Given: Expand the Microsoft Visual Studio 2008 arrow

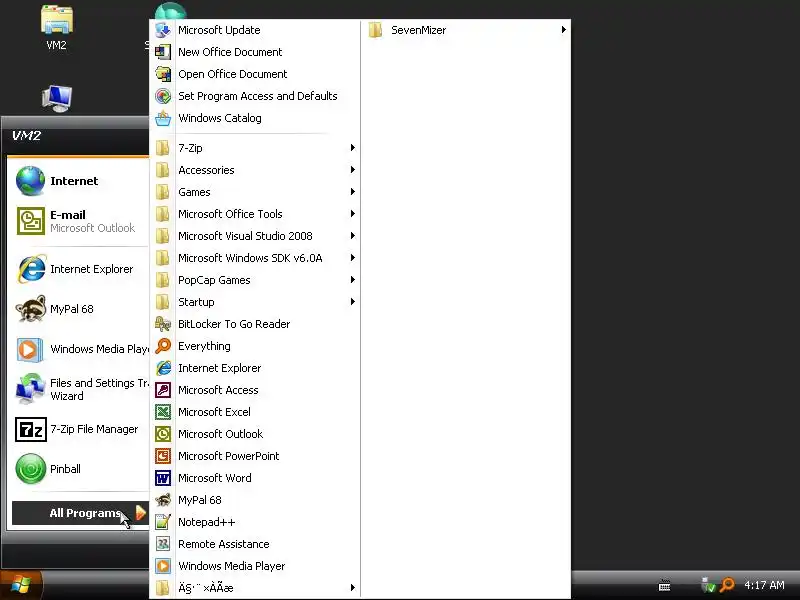Looking at the screenshot, I should 353,236.
